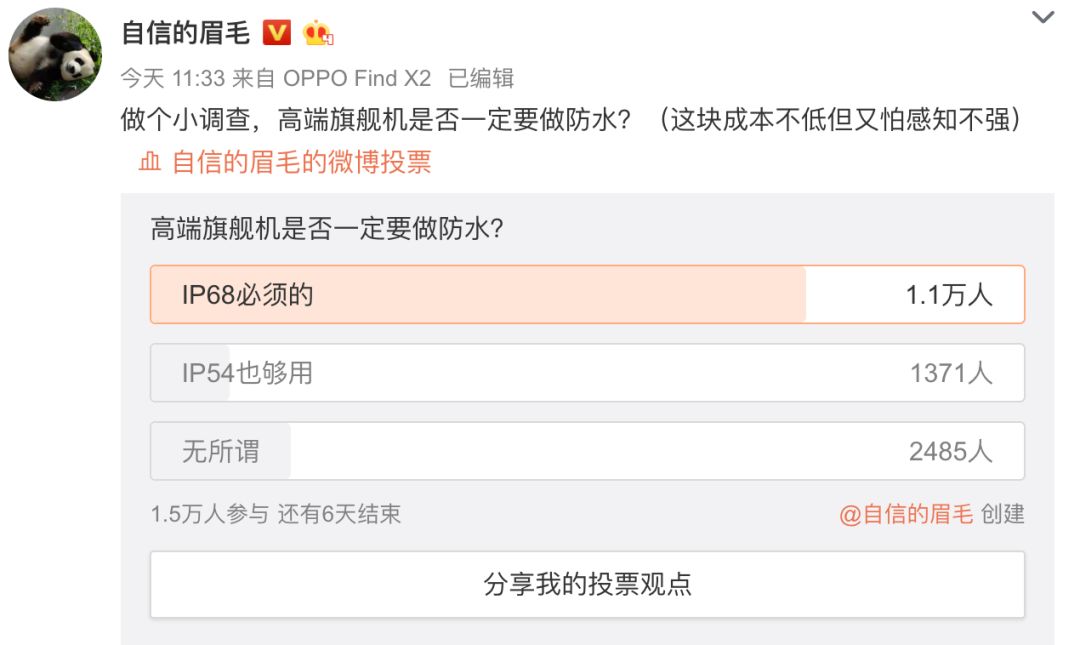Screen dimensions: 1080x645
Task: Click the orange verified V badge
Action: coord(276,33)
